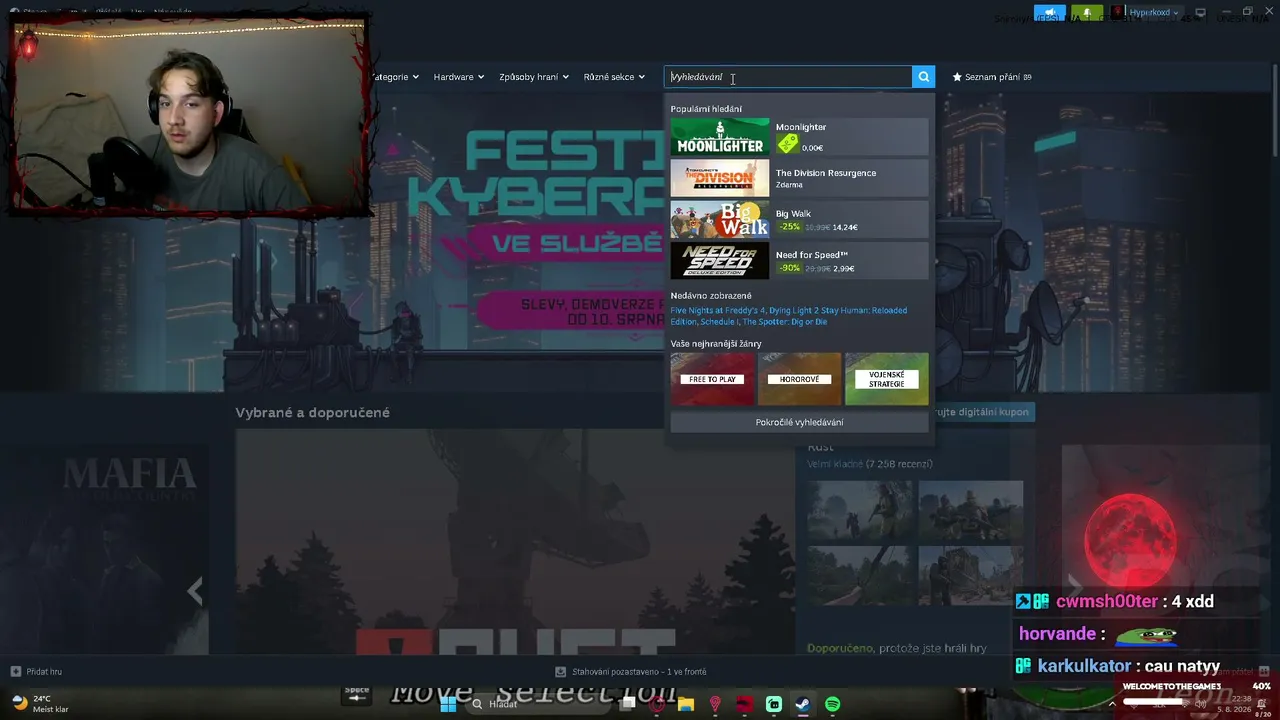This screenshot has height=720, width=1280.
Task: Click the download icon beside Stahování pozastaveno
Action: [562, 671]
